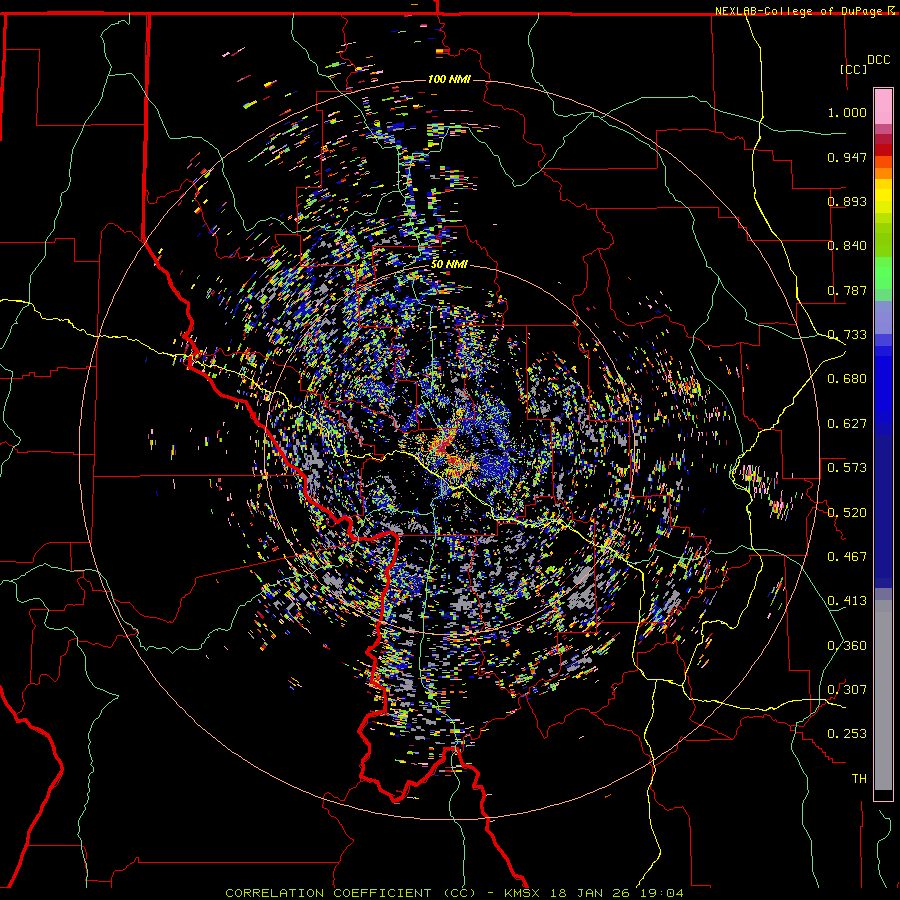
Task: Click the 0.733 legend value
Action: coord(847,335)
